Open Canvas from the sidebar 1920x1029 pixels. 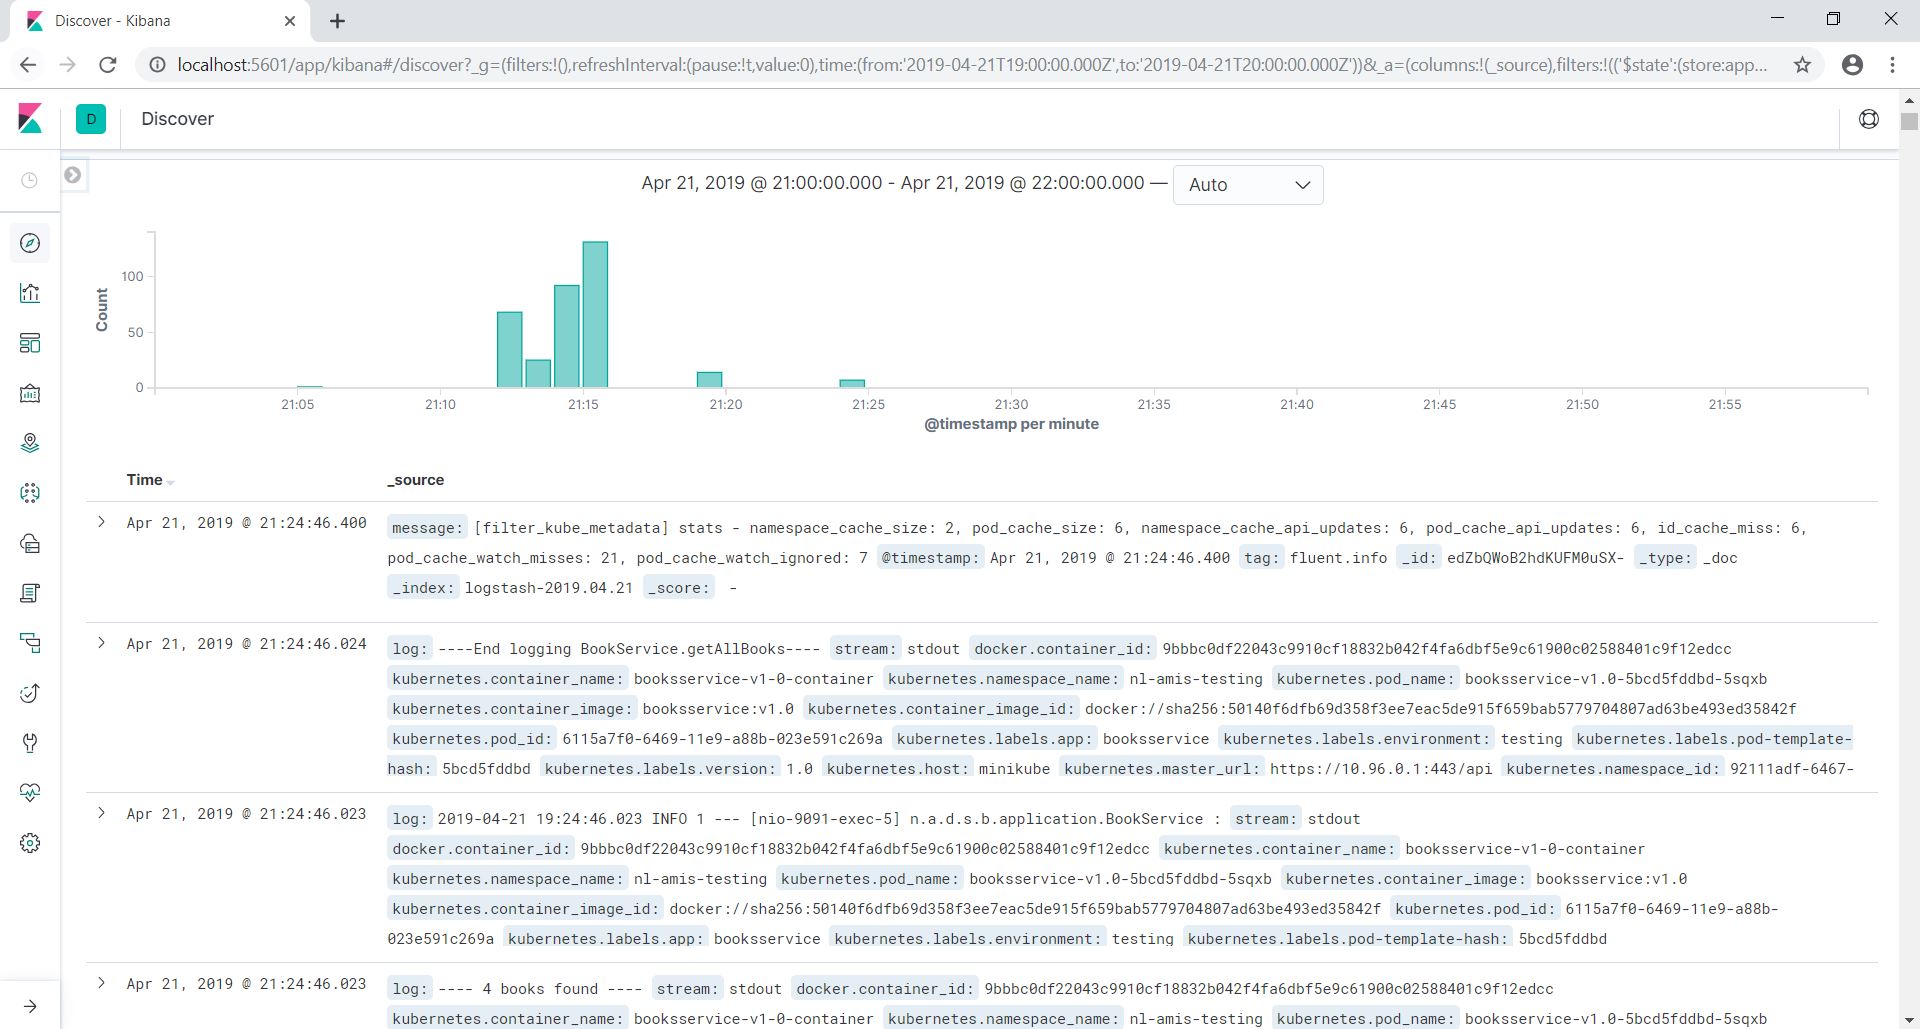[30, 393]
